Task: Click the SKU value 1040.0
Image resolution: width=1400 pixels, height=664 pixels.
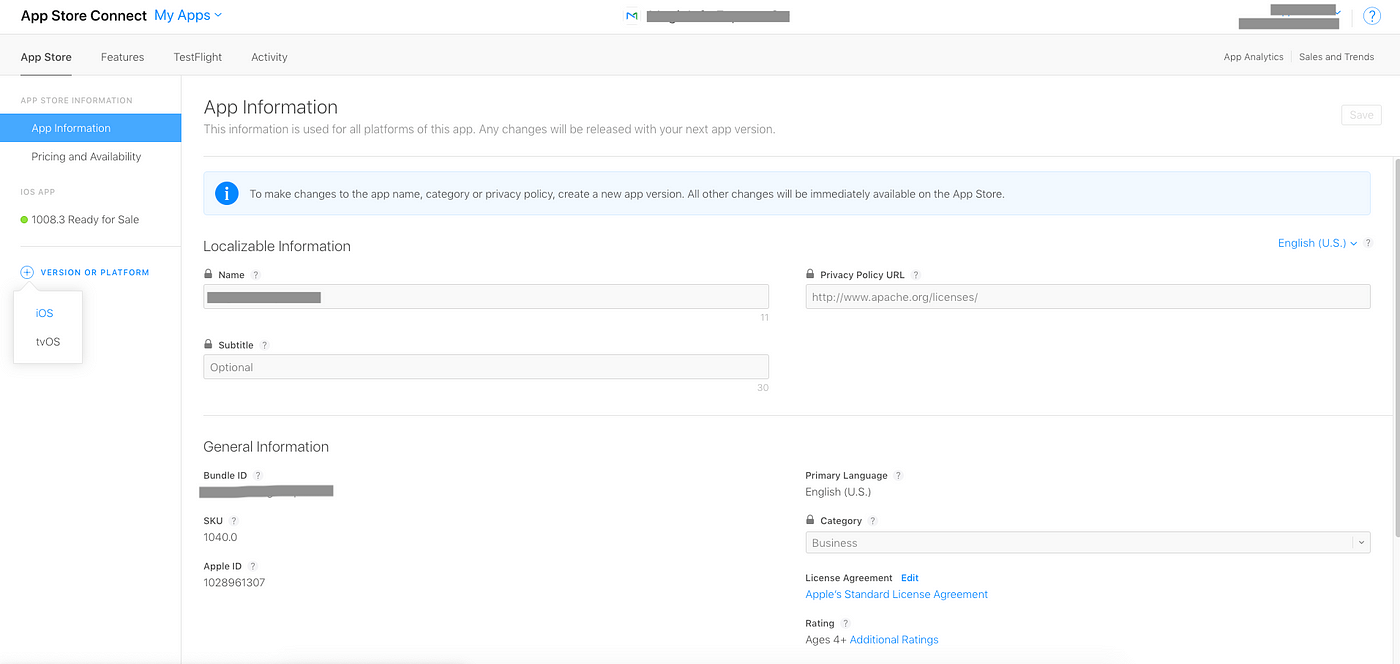Action: [x=220, y=537]
